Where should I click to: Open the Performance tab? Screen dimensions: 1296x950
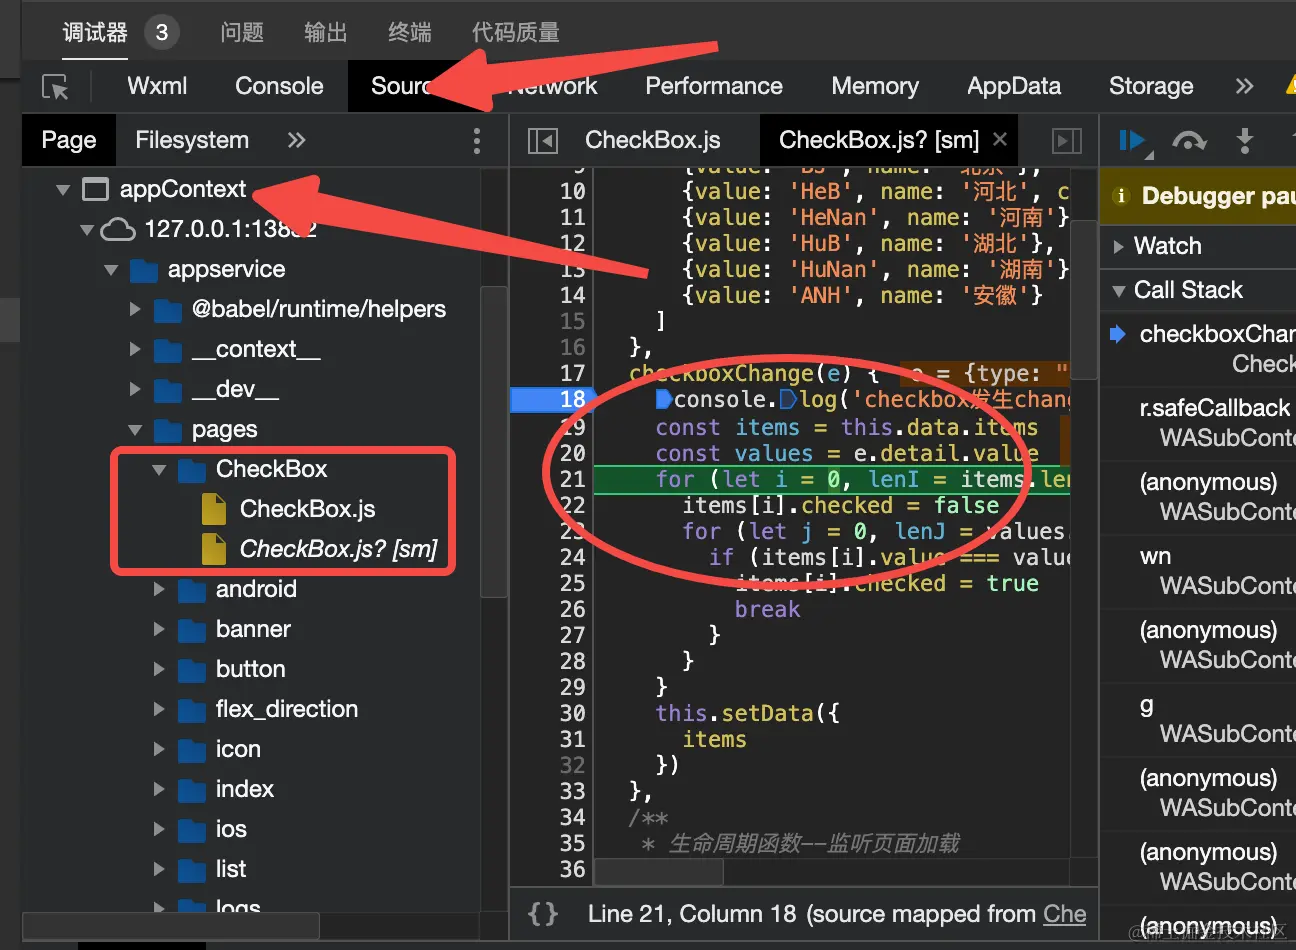(x=714, y=86)
